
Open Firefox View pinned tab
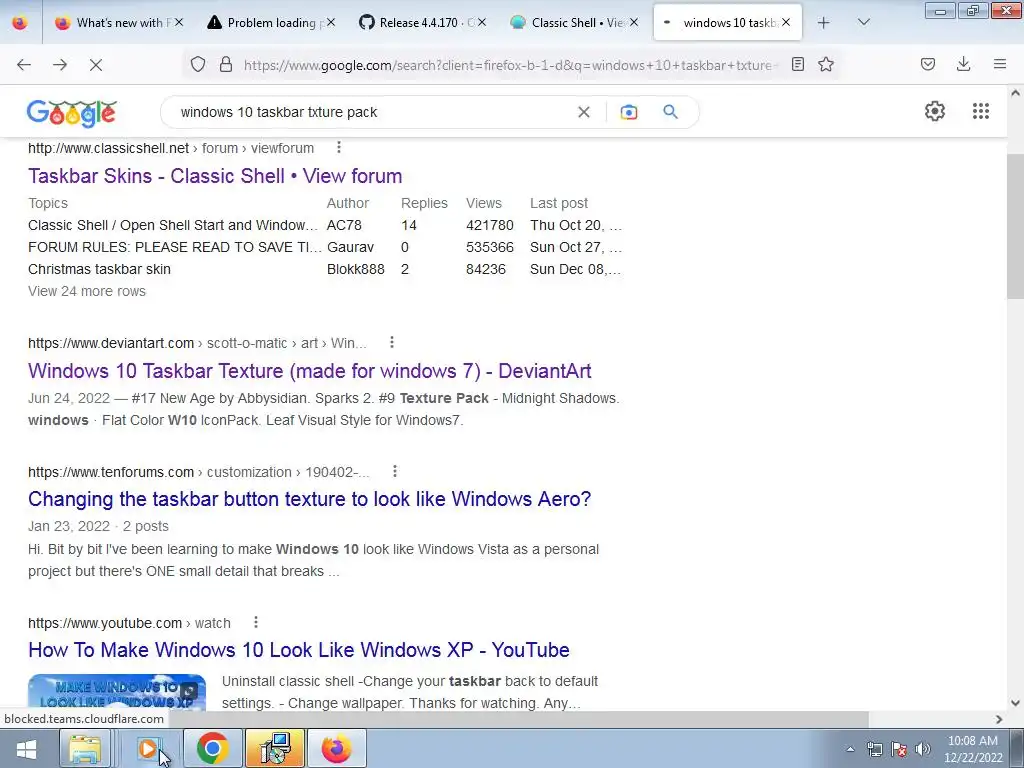click(20, 23)
